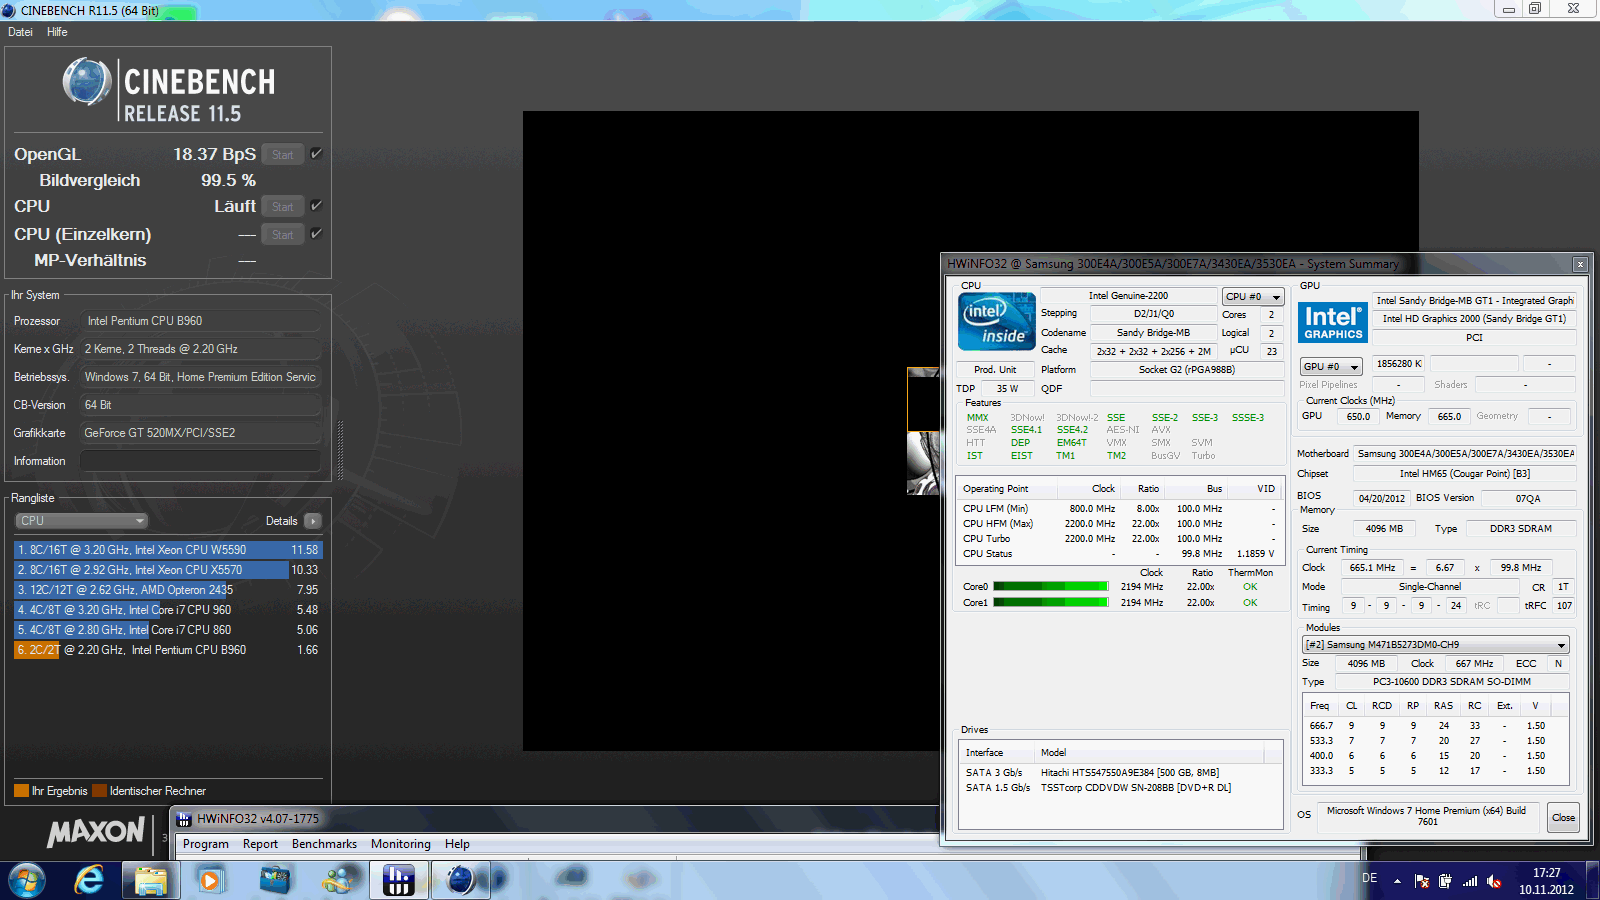Open the Report menu in HWiNFO32
This screenshot has height=900, width=1600.
coord(260,844)
